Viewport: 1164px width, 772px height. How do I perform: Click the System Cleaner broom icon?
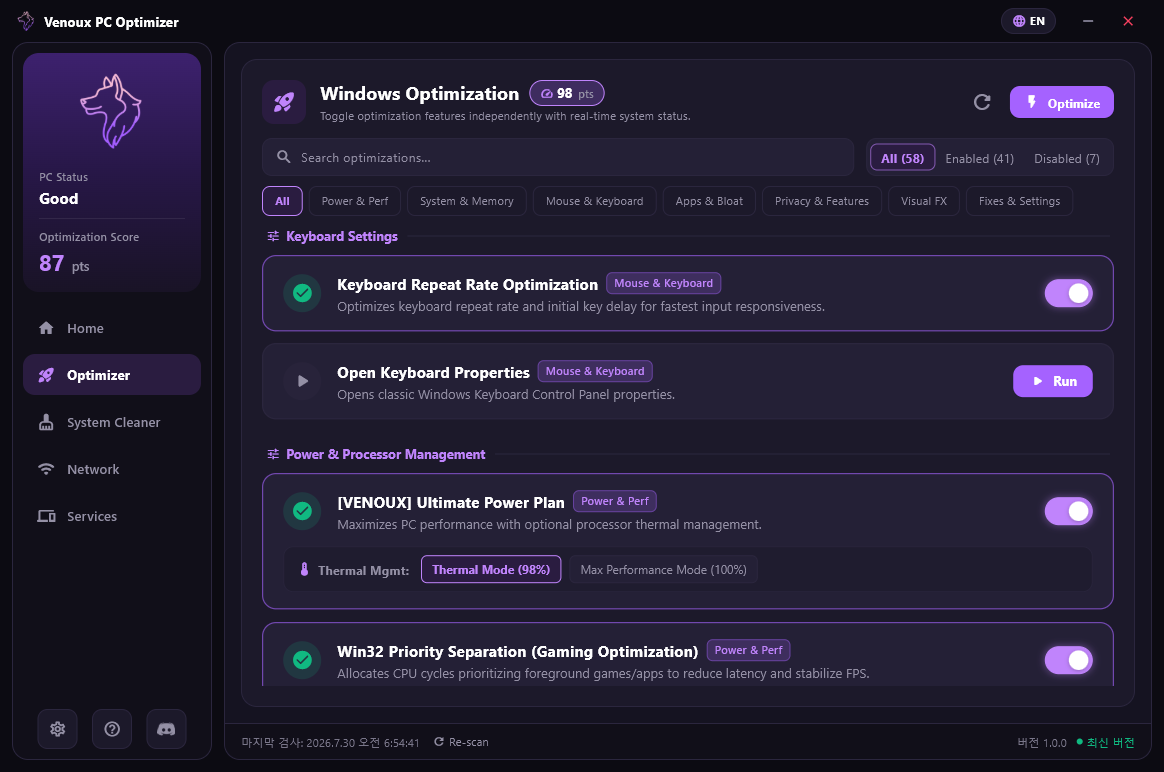pyautogui.click(x=46, y=422)
